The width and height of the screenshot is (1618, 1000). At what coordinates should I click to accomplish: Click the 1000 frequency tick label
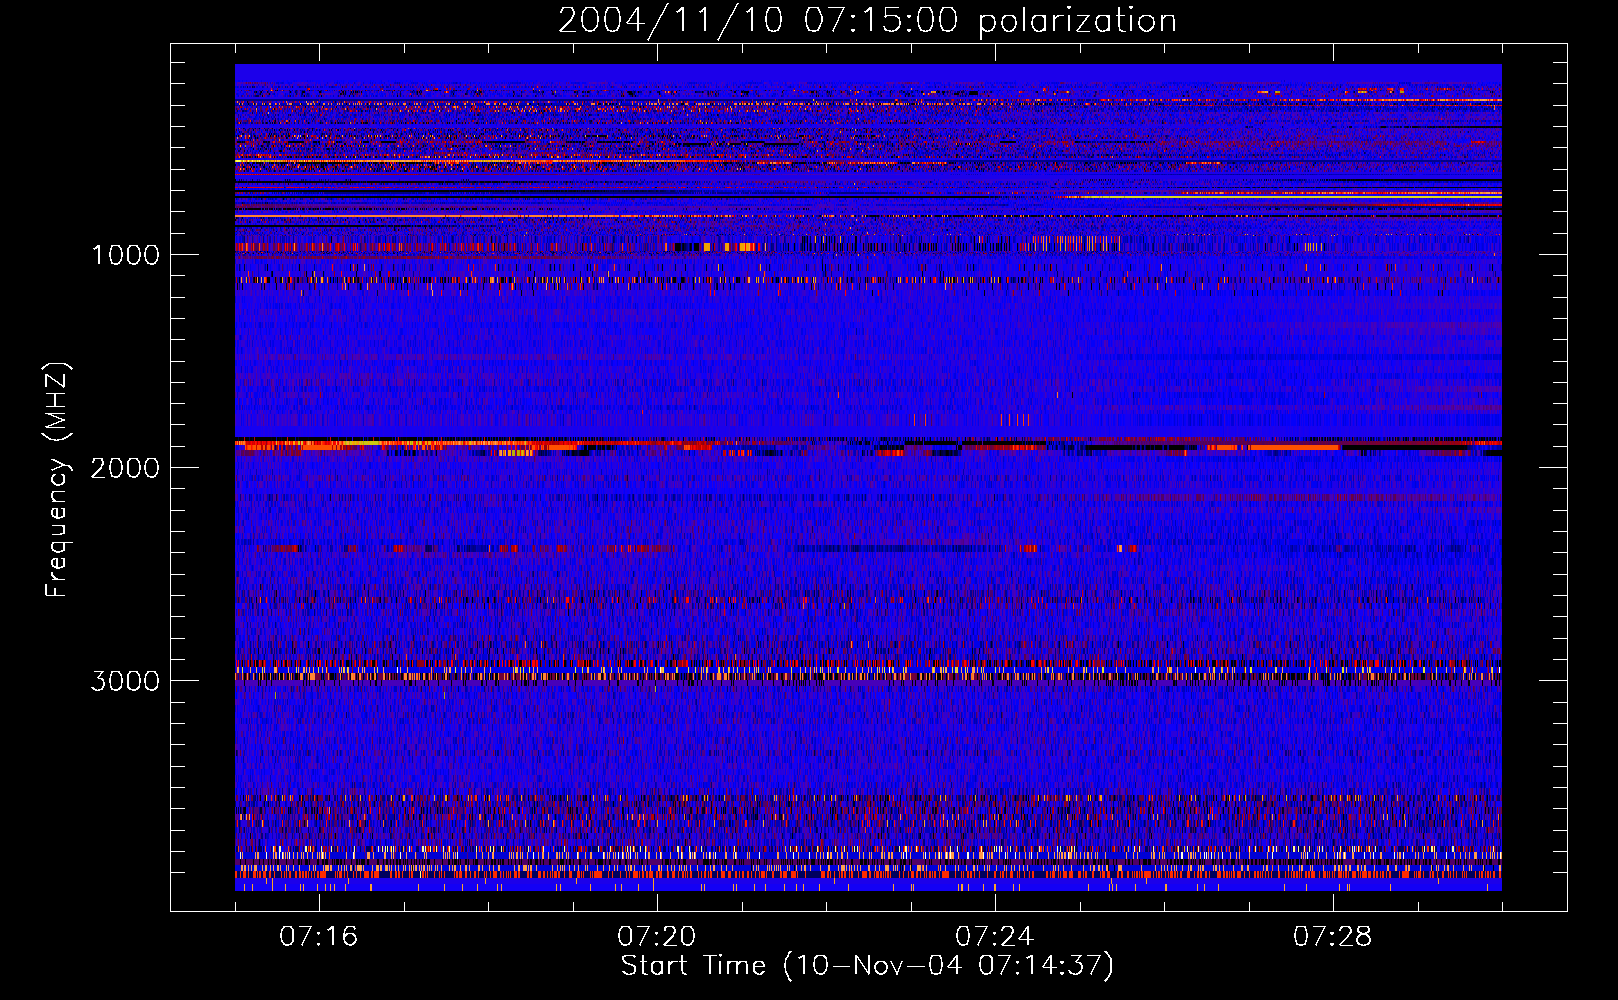(x=125, y=255)
